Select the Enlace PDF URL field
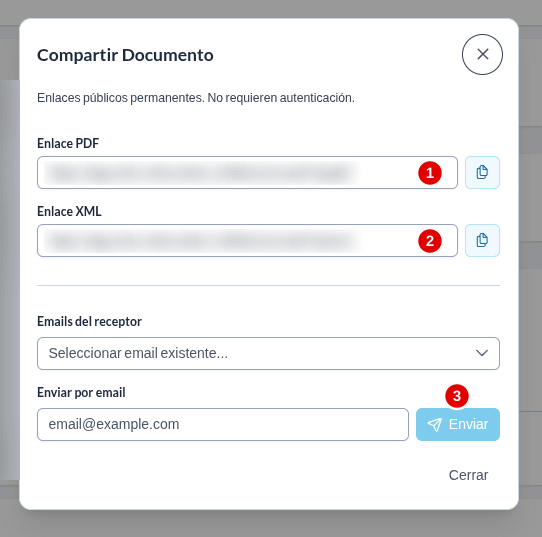 [x=247, y=172]
